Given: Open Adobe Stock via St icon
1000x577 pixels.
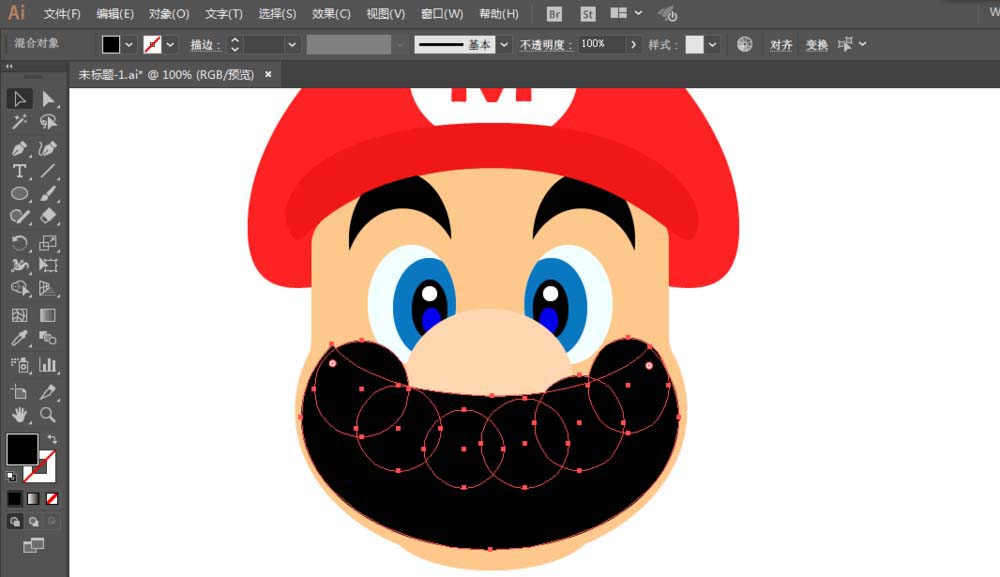Looking at the screenshot, I should pos(587,13).
